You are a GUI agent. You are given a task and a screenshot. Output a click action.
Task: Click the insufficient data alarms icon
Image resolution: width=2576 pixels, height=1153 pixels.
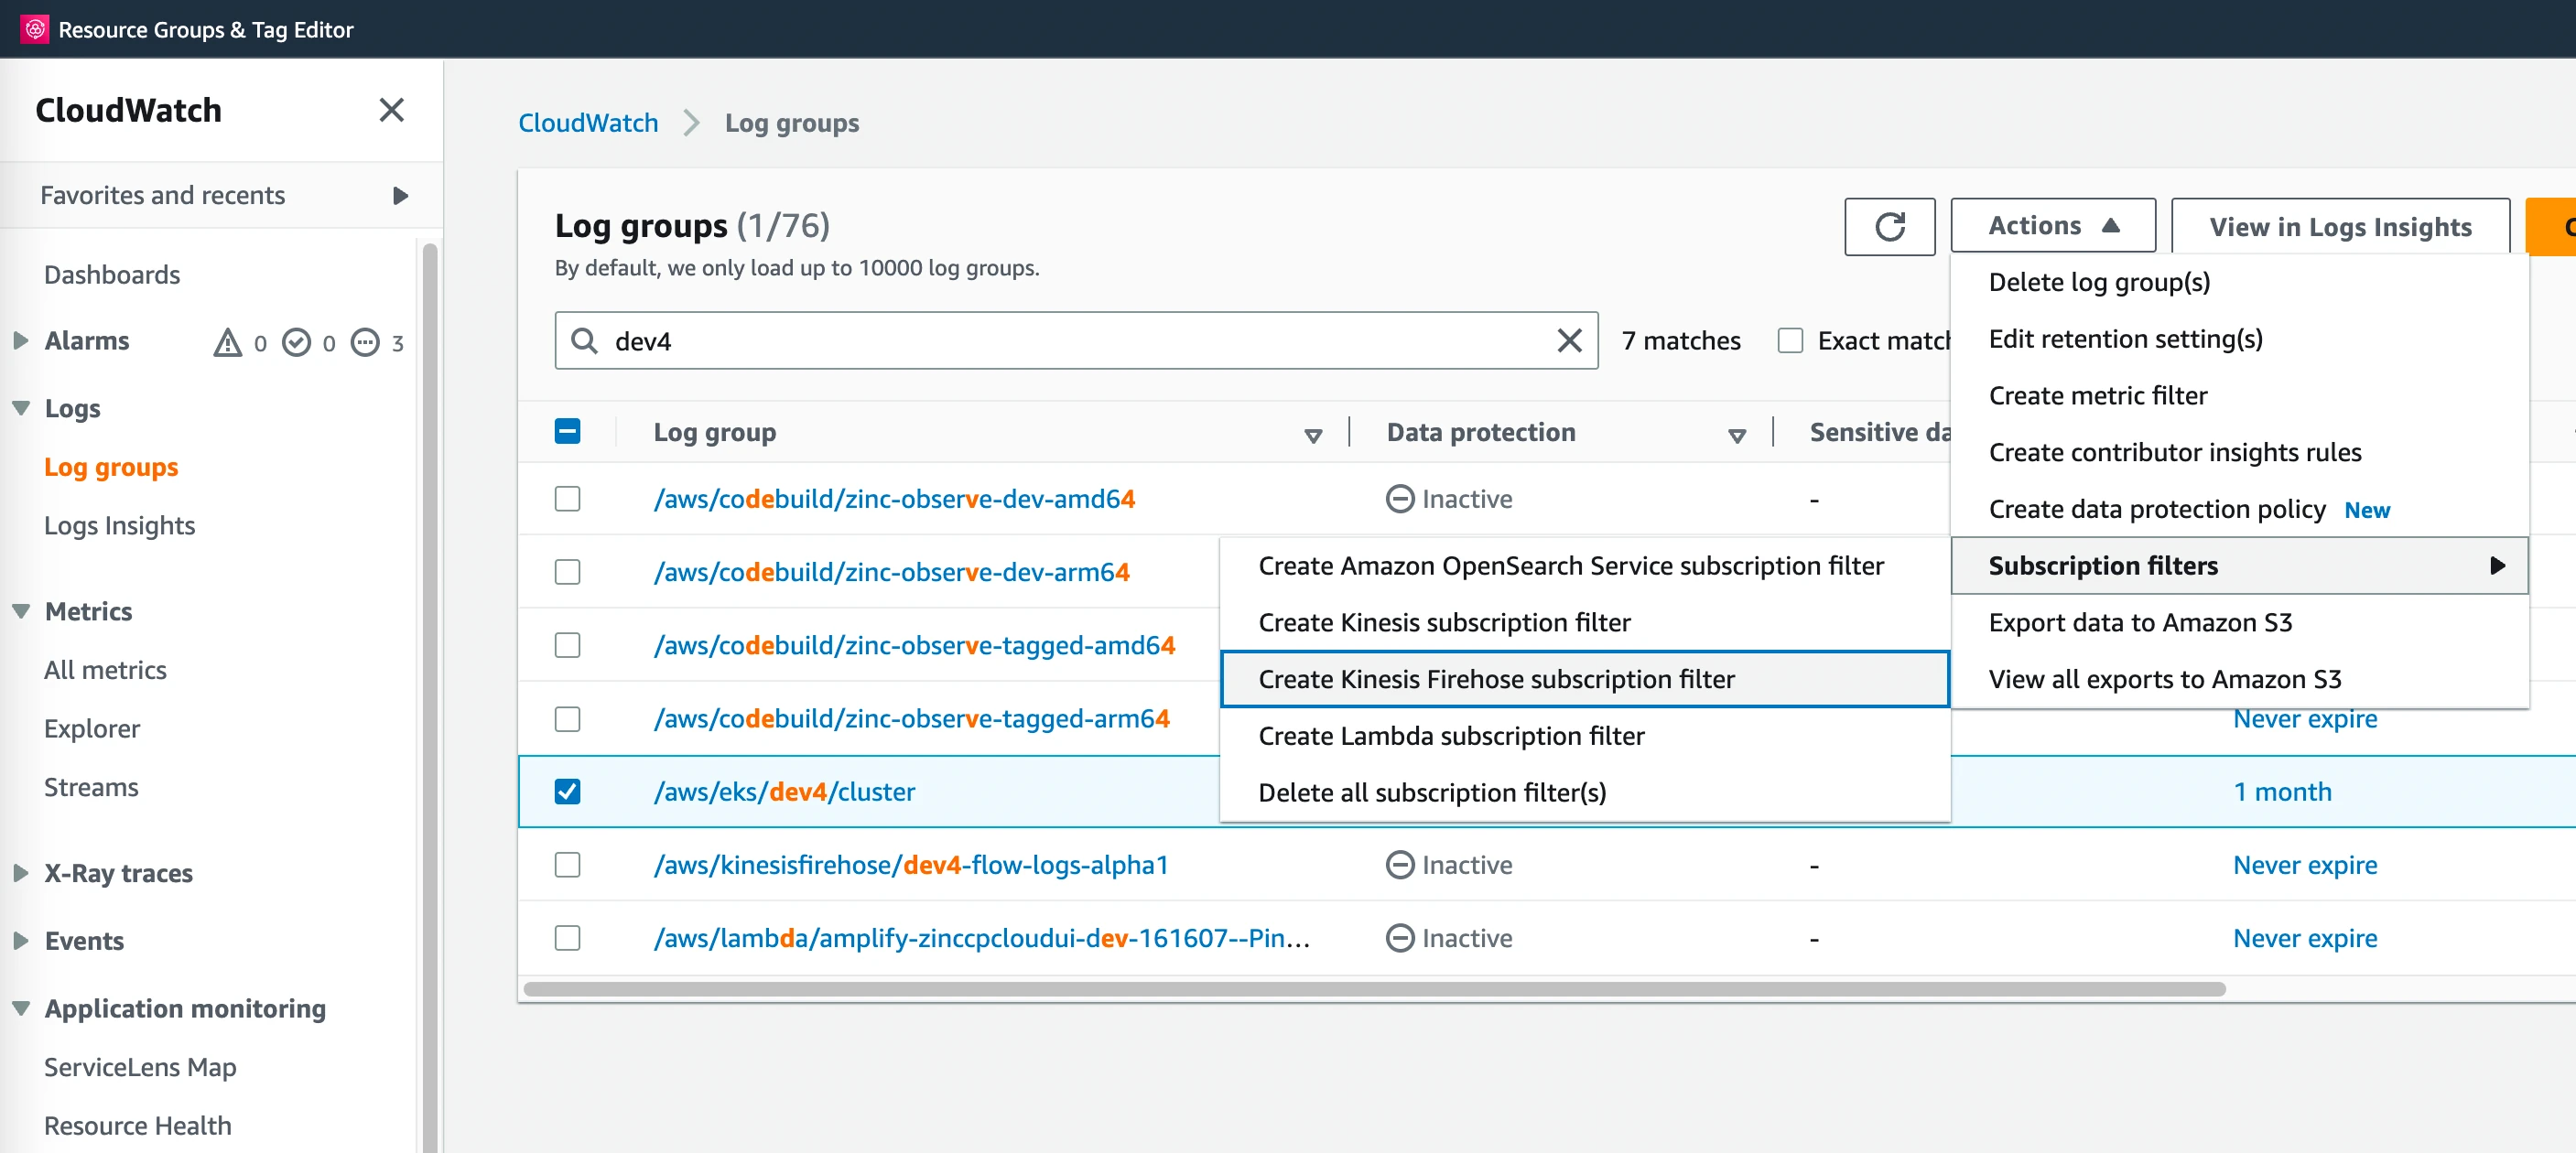[x=366, y=342]
